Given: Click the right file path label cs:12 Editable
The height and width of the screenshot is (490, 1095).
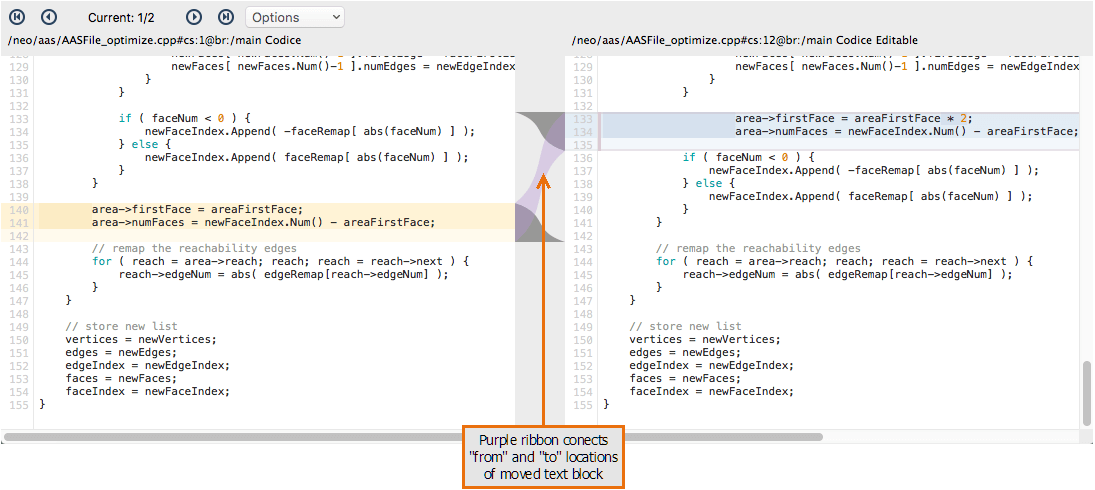Looking at the screenshot, I should pos(744,40).
